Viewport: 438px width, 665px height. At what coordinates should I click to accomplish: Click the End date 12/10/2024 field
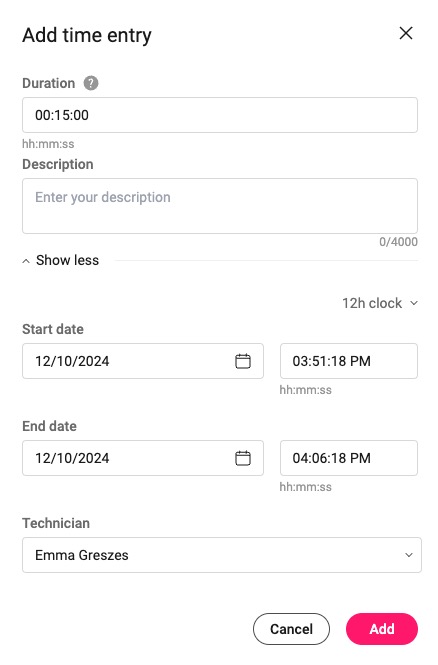tap(143, 458)
